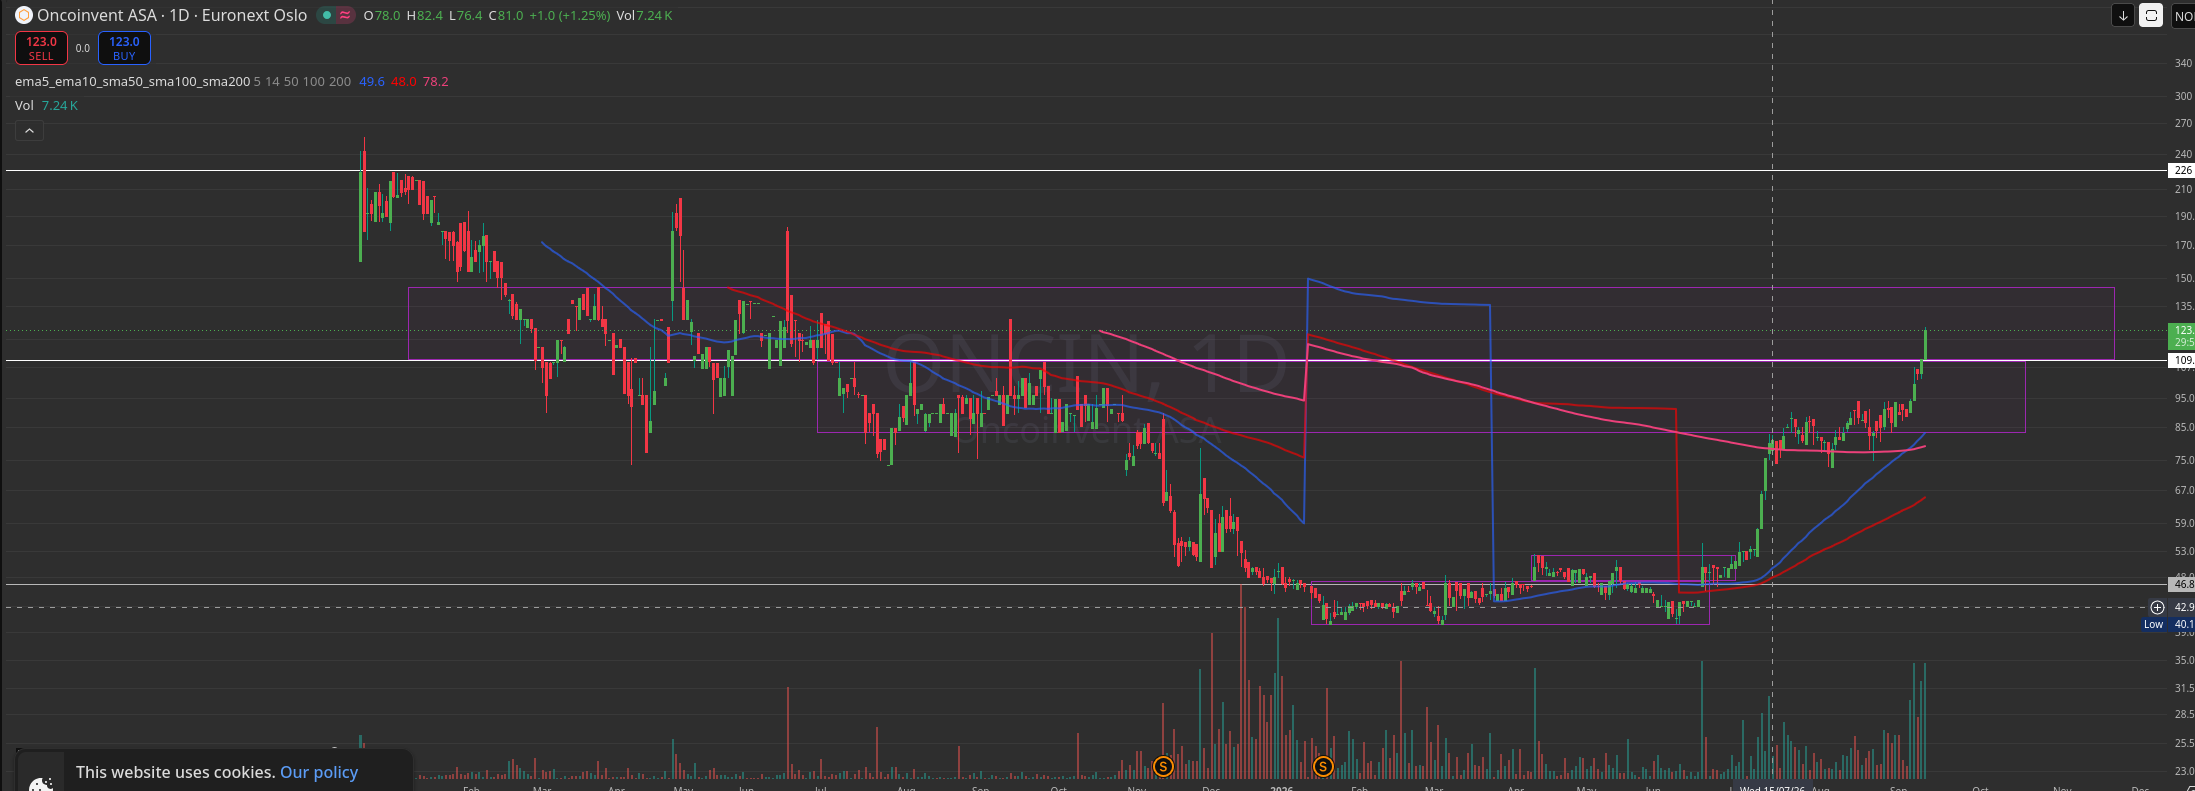
Task: Click the 226 horizontal line price label
Action: (x=2182, y=170)
